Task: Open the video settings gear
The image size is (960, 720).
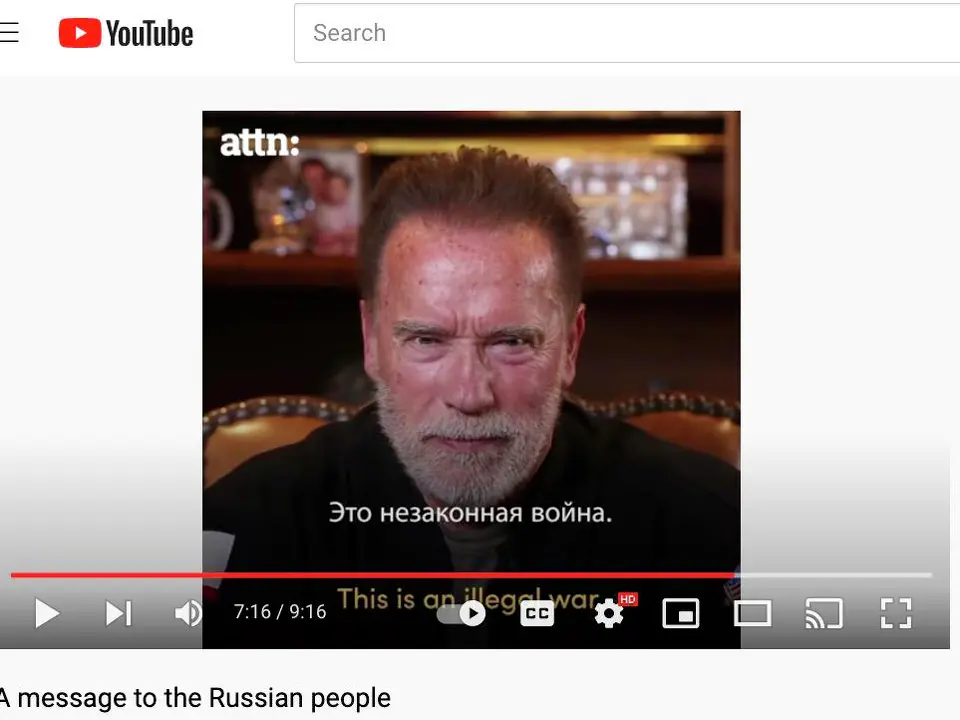Action: click(x=609, y=613)
